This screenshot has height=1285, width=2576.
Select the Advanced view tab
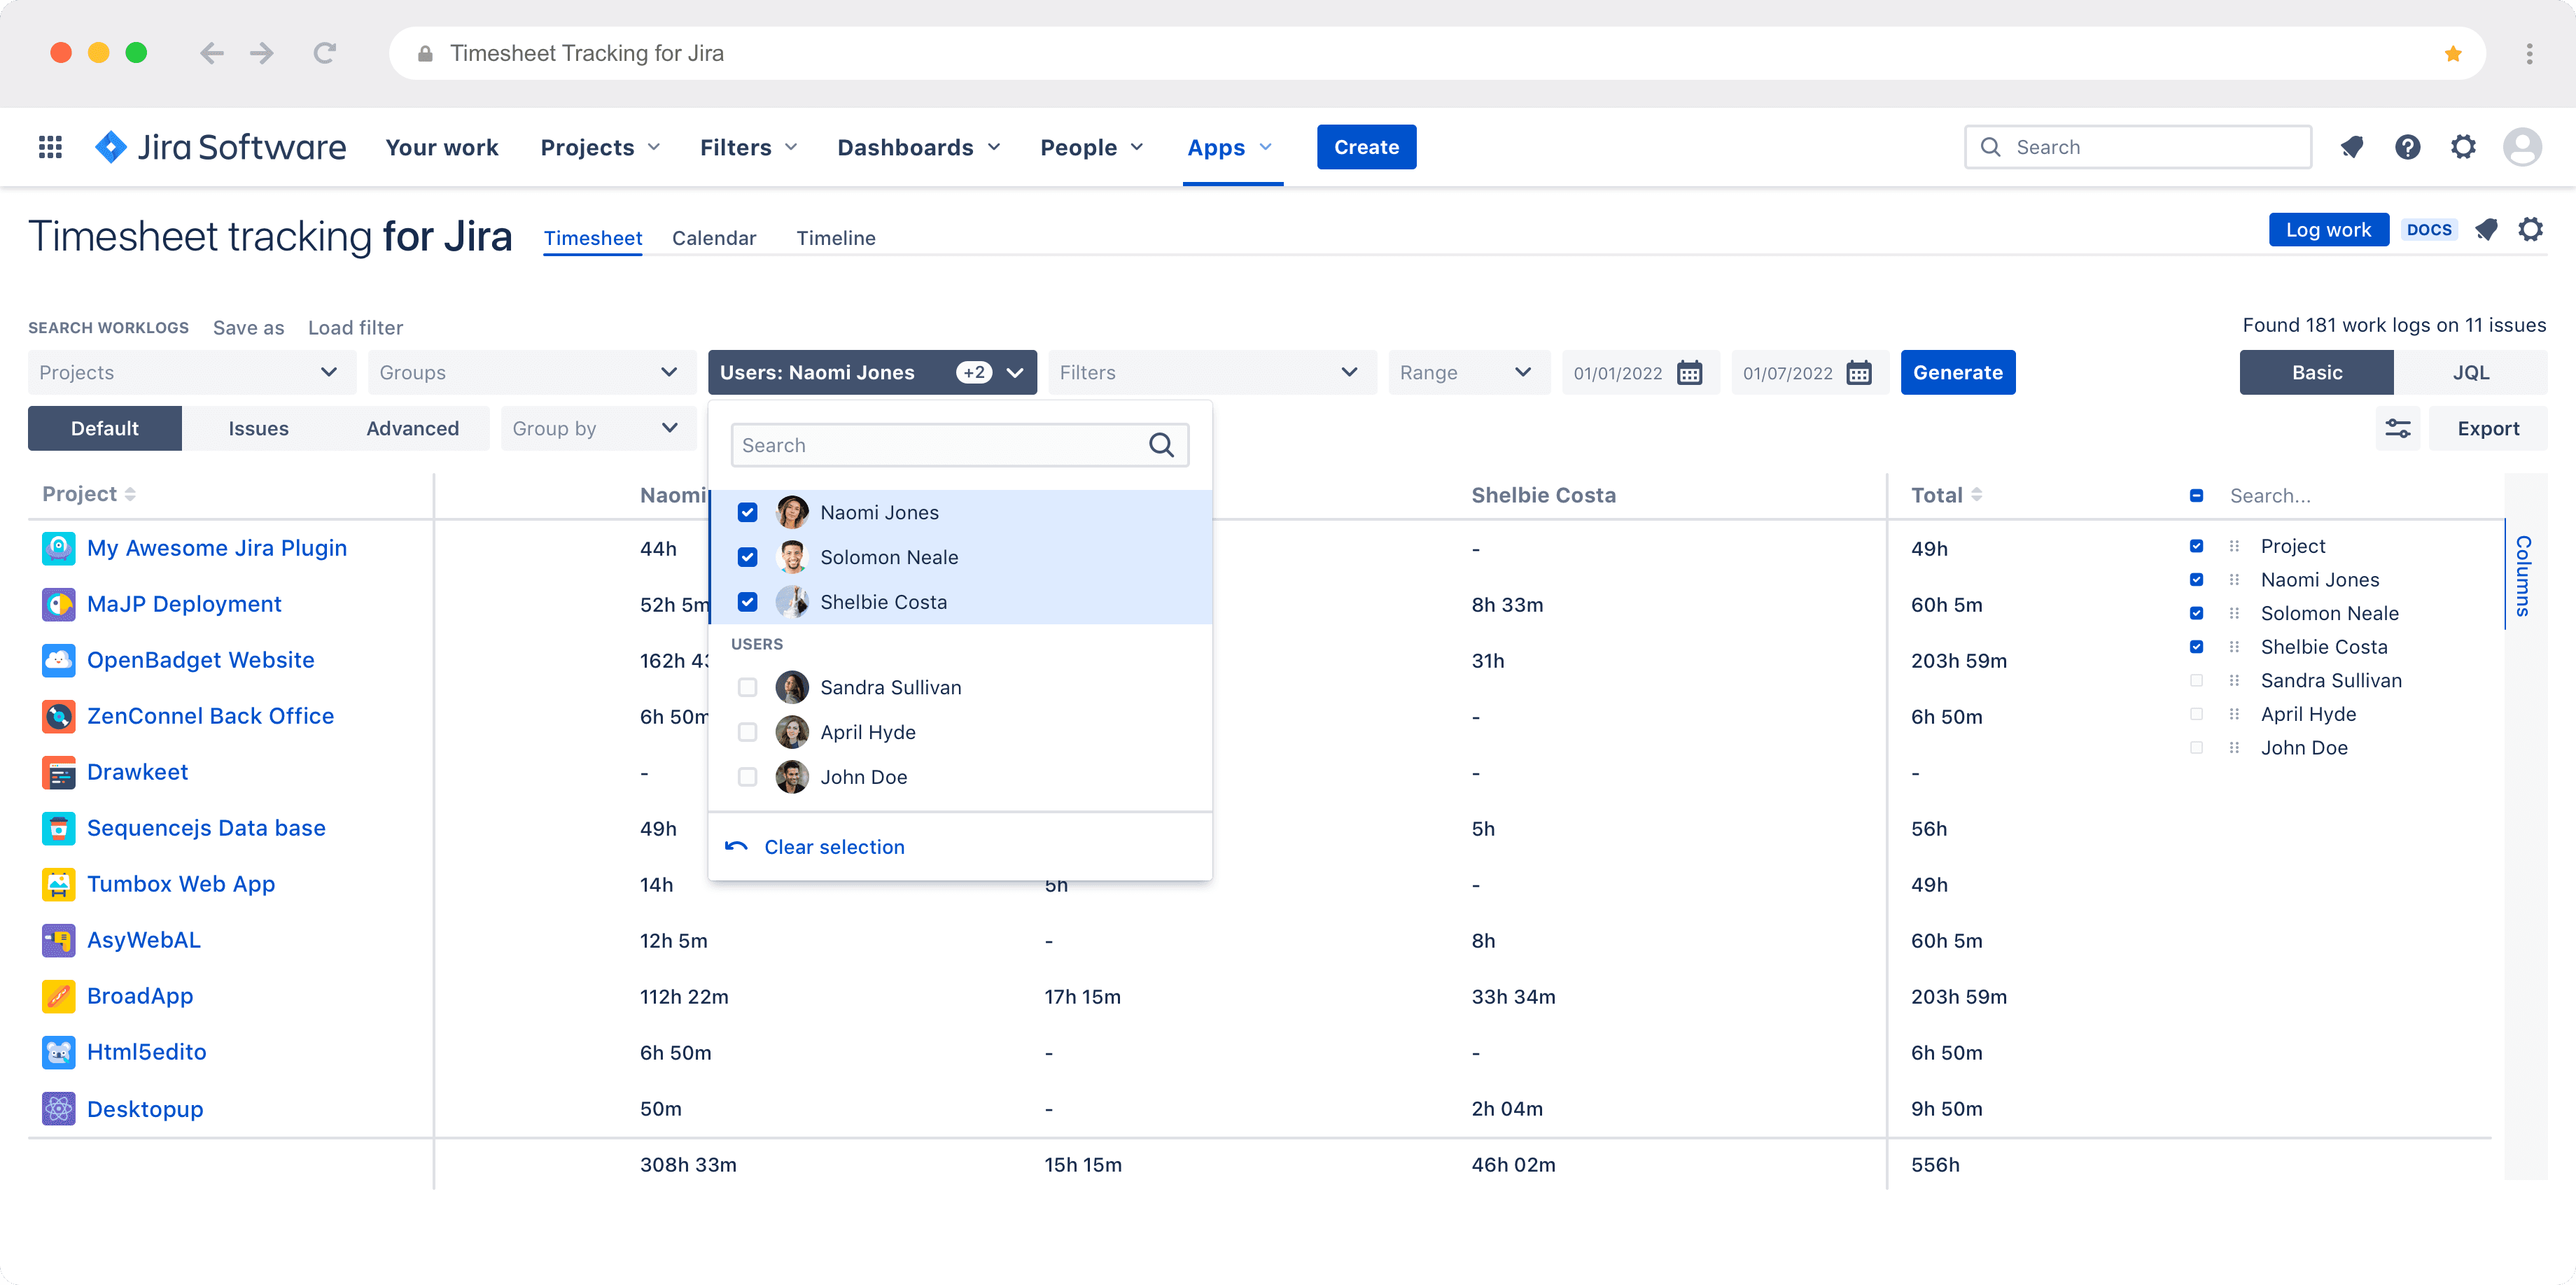[412, 428]
